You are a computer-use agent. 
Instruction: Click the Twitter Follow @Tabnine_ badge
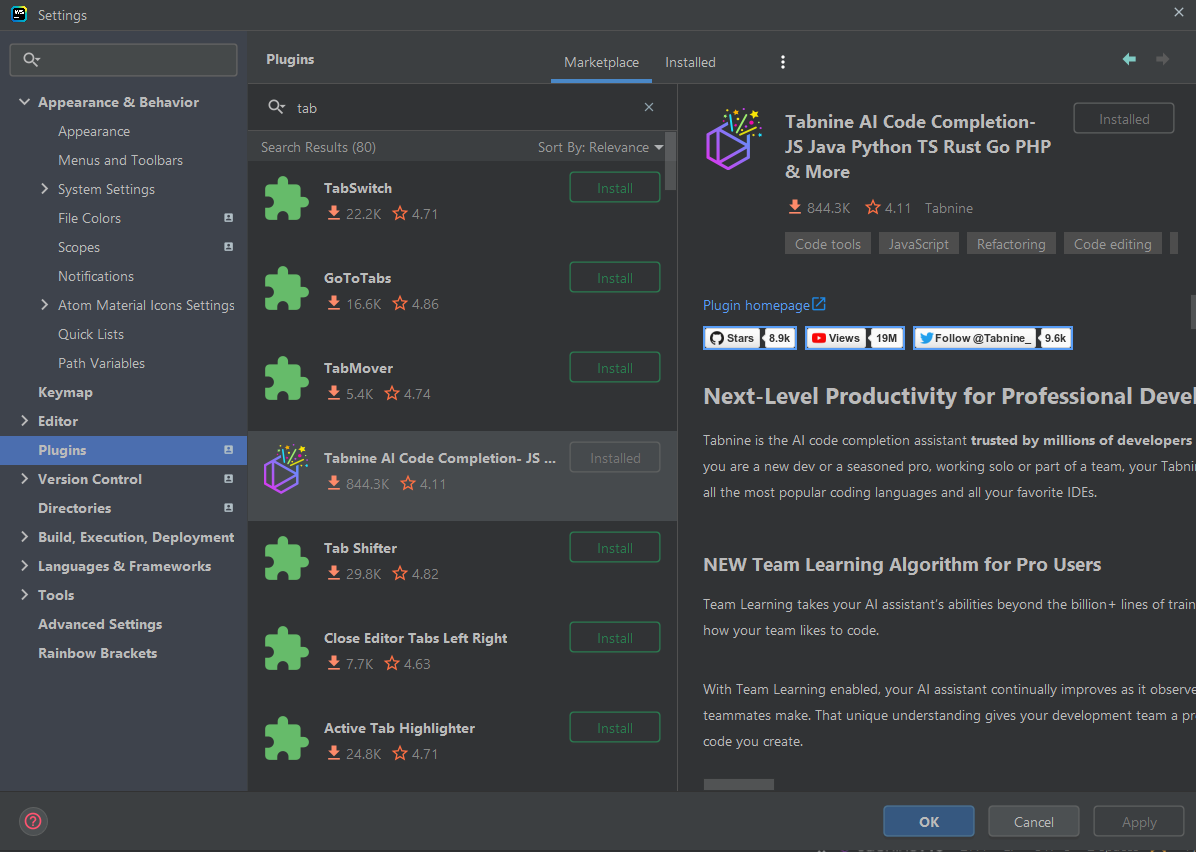992,338
